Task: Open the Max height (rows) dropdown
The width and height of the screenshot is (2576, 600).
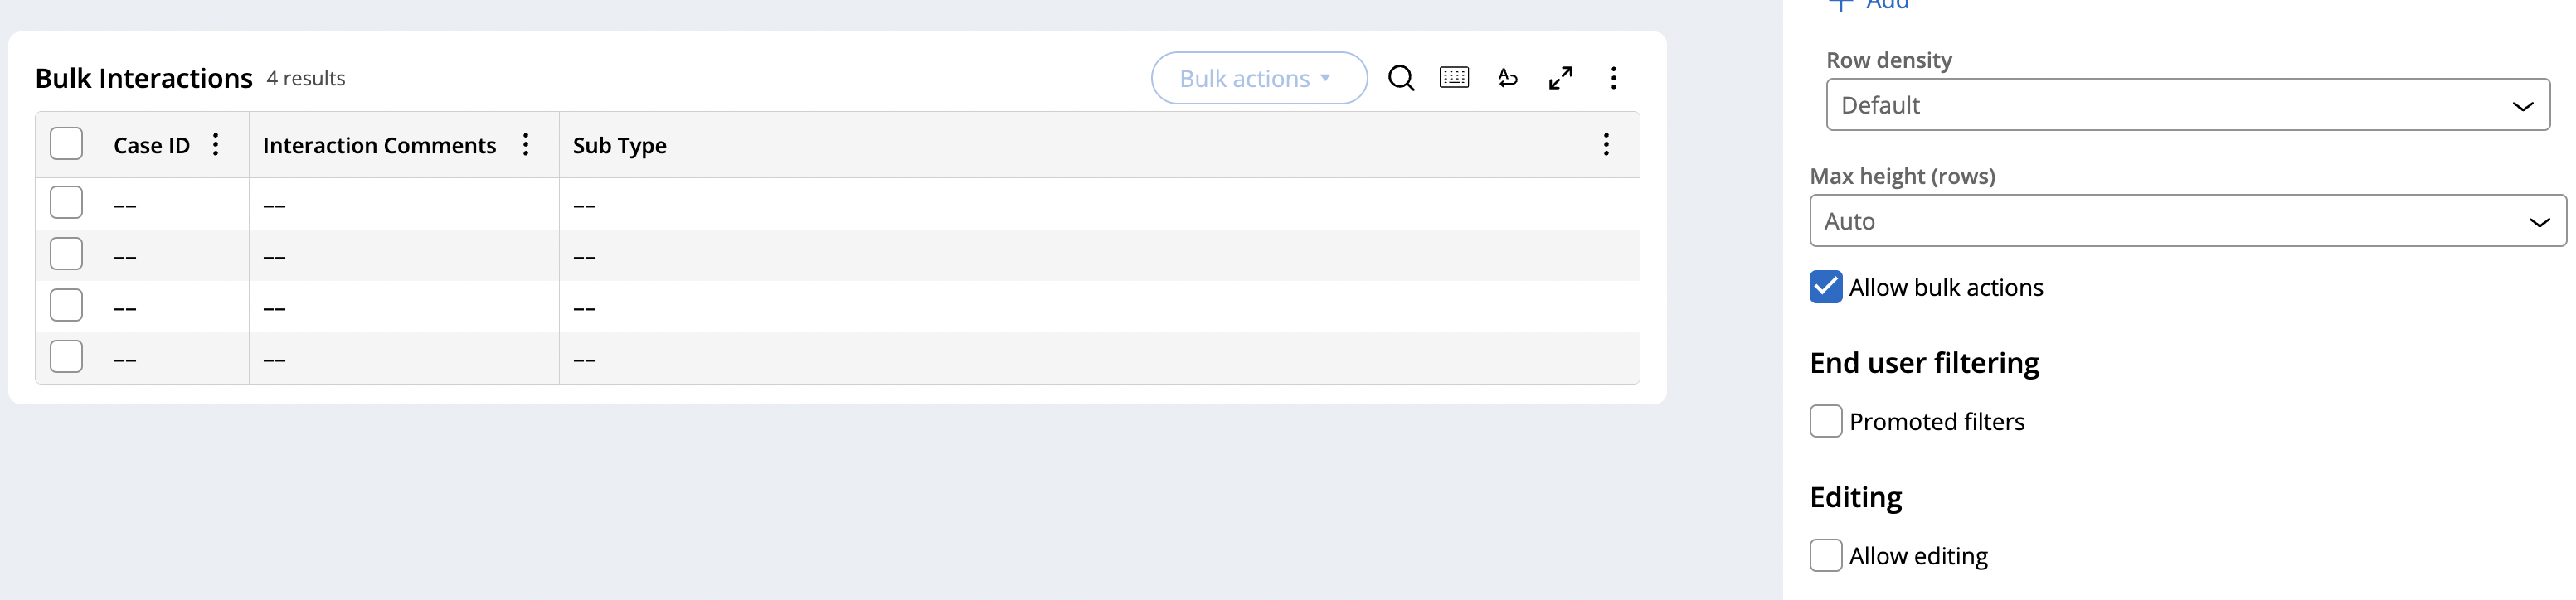Action: click(2187, 221)
